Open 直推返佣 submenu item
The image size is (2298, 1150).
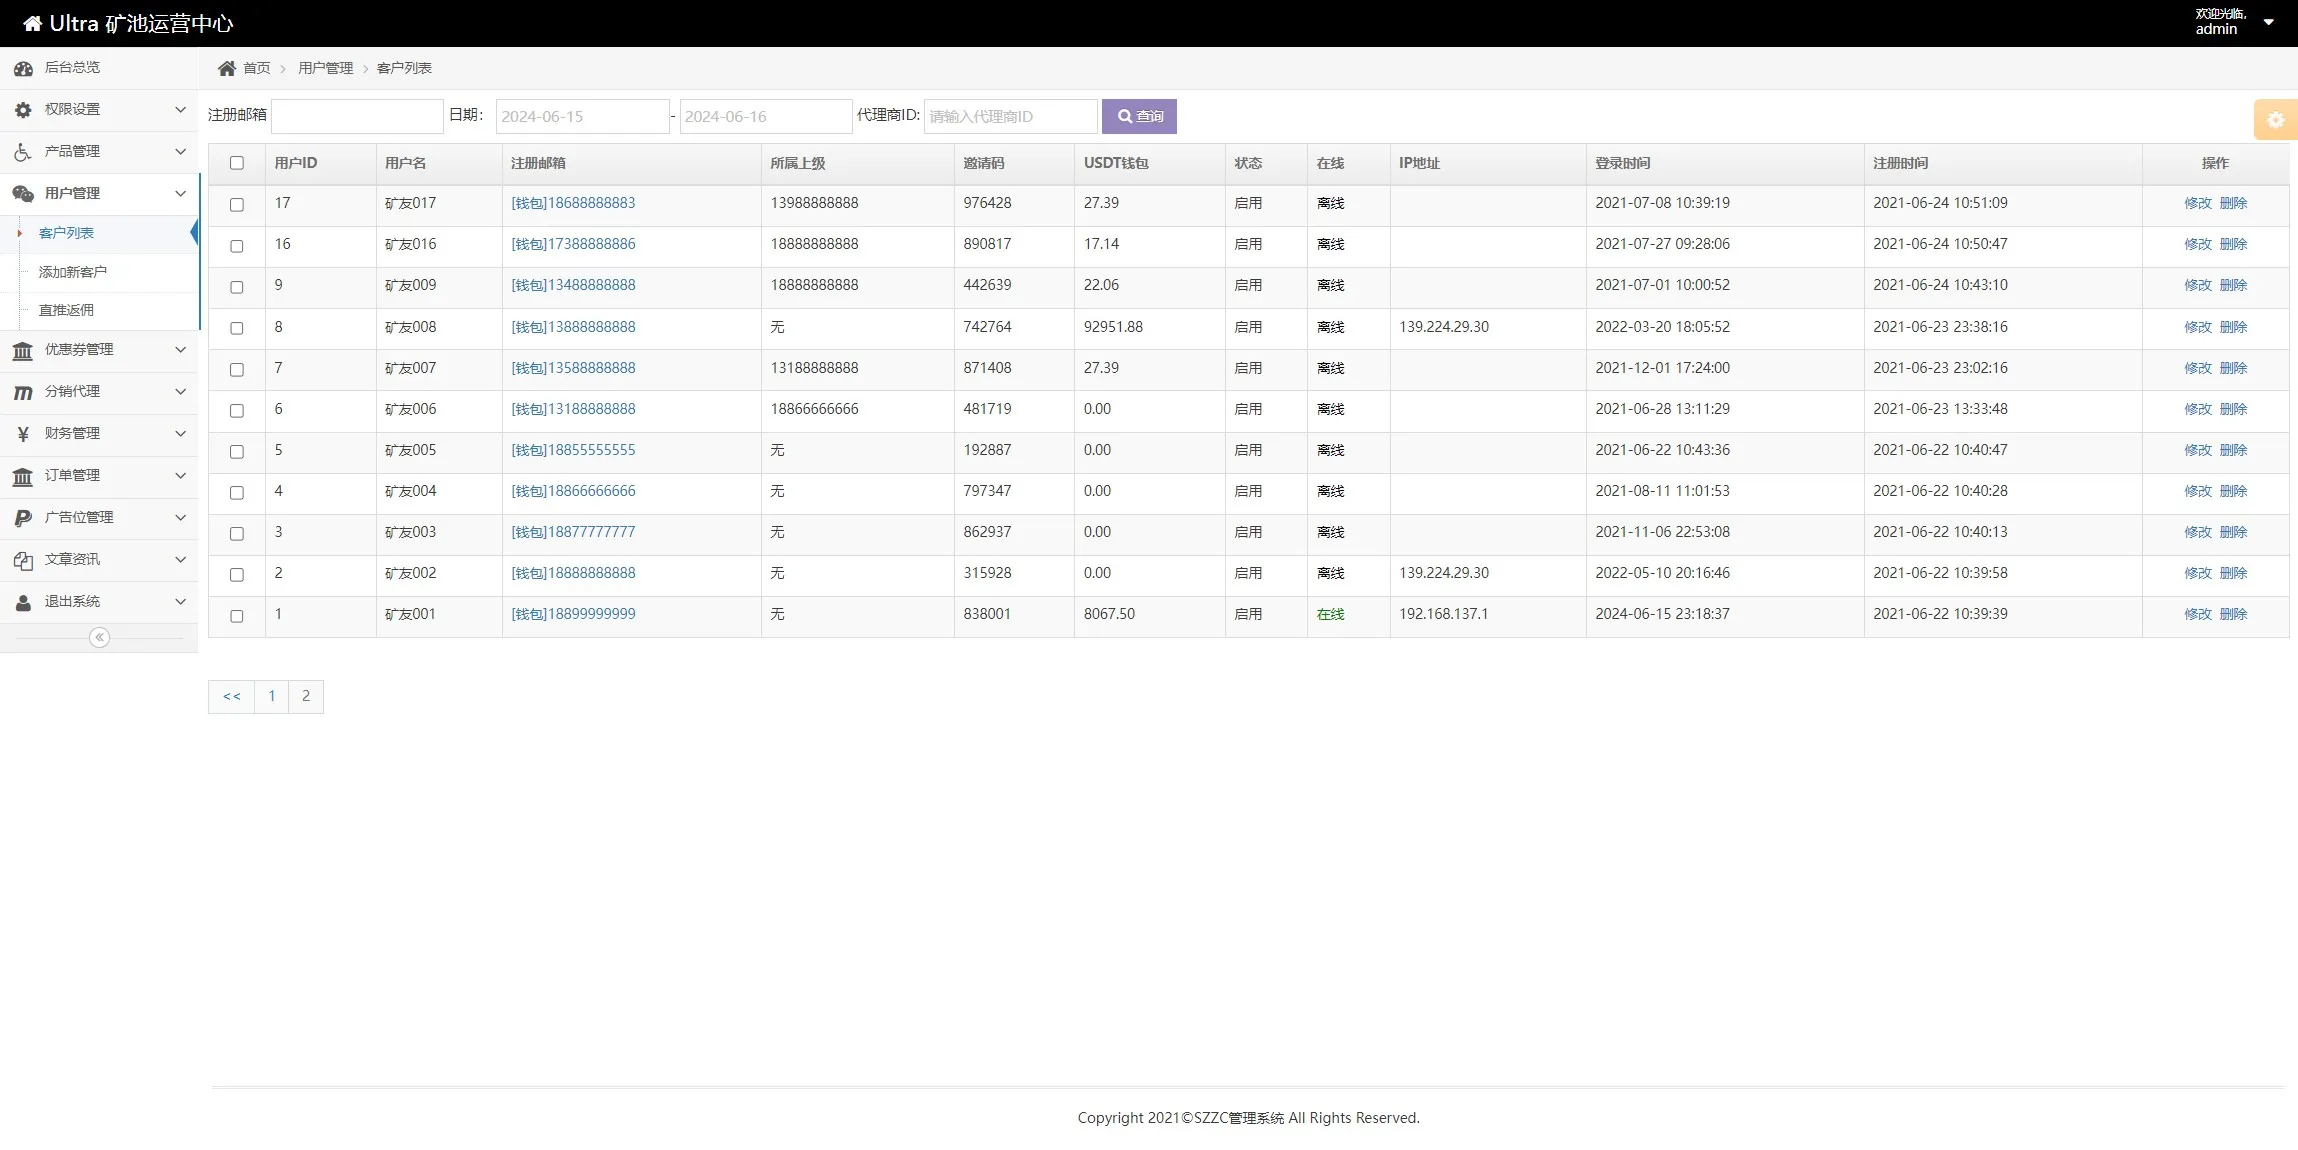66,310
